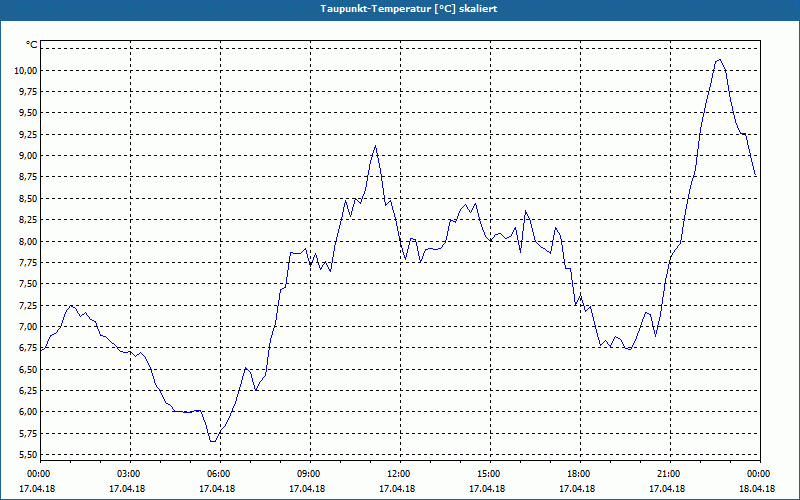Select the 7,00 y-axis value
Image resolution: width=800 pixels, height=500 pixels.
[x=27, y=327]
